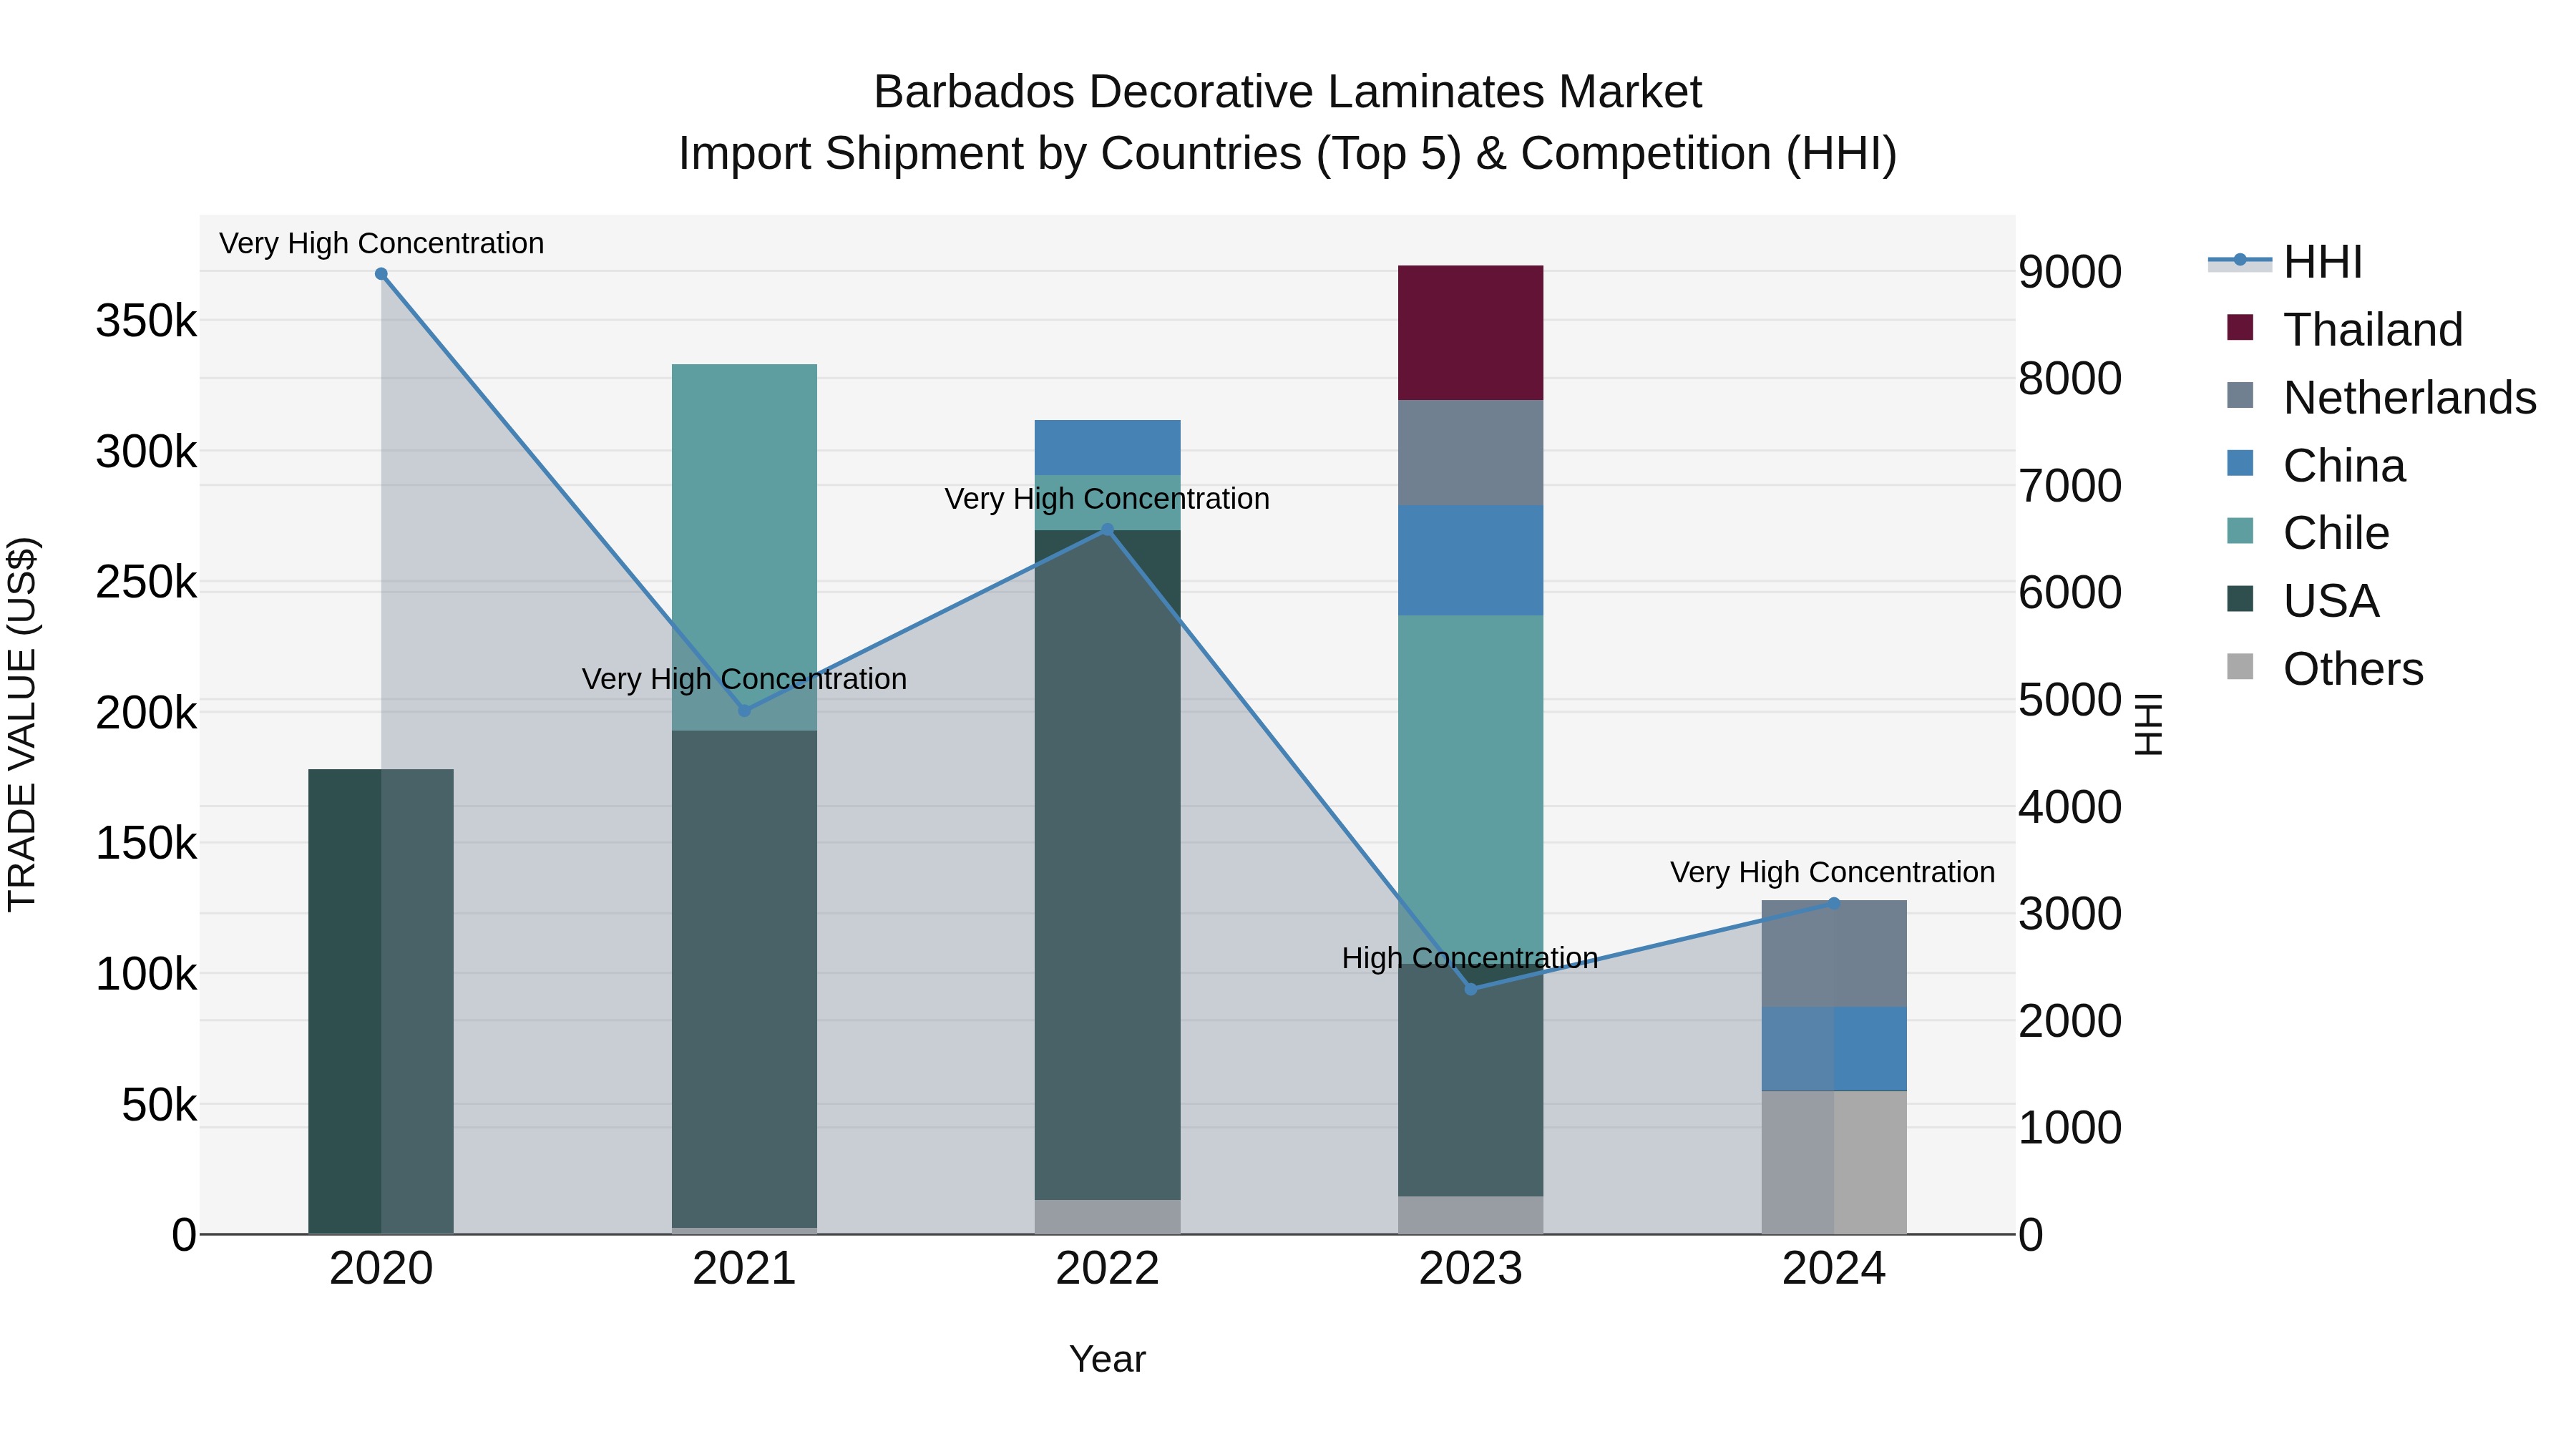Click the 'Very High Concentration' label above 2024

1832,872
